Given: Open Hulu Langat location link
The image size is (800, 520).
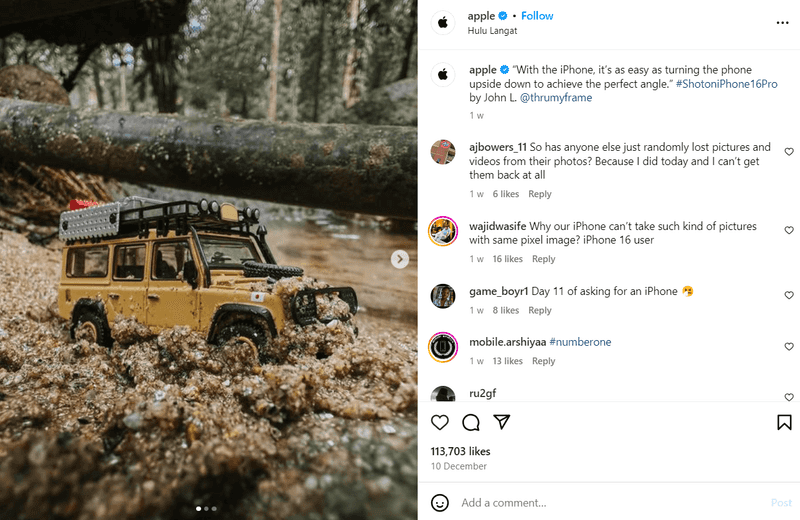Looking at the screenshot, I should (491, 31).
